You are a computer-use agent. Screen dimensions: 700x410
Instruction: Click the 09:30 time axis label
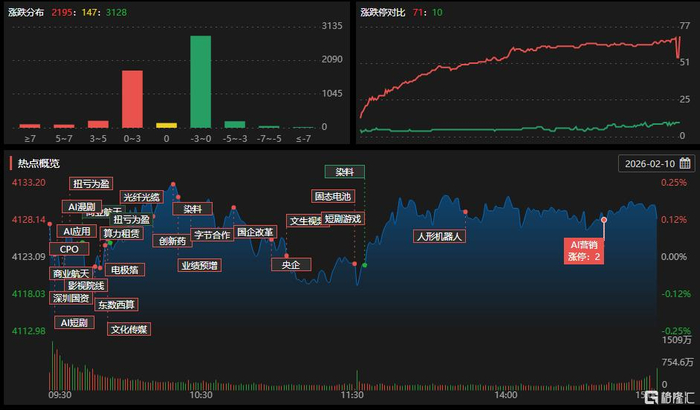(60, 395)
